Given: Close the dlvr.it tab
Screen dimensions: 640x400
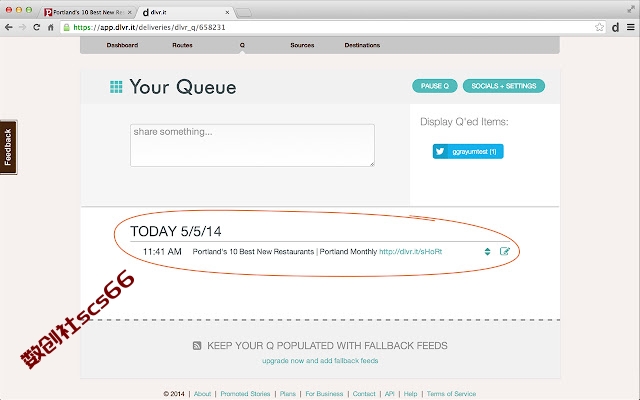Looking at the screenshot, I should coord(227,12).
